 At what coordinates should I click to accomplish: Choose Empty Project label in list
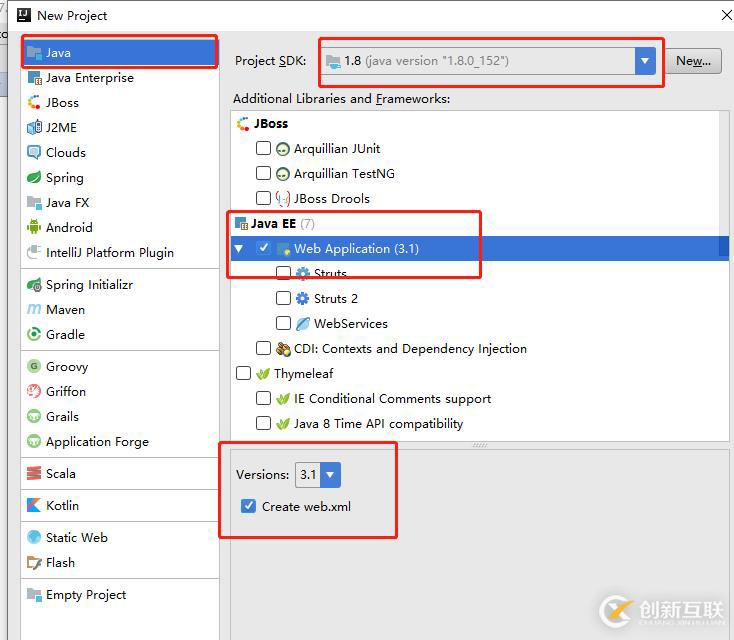point(86,595)
